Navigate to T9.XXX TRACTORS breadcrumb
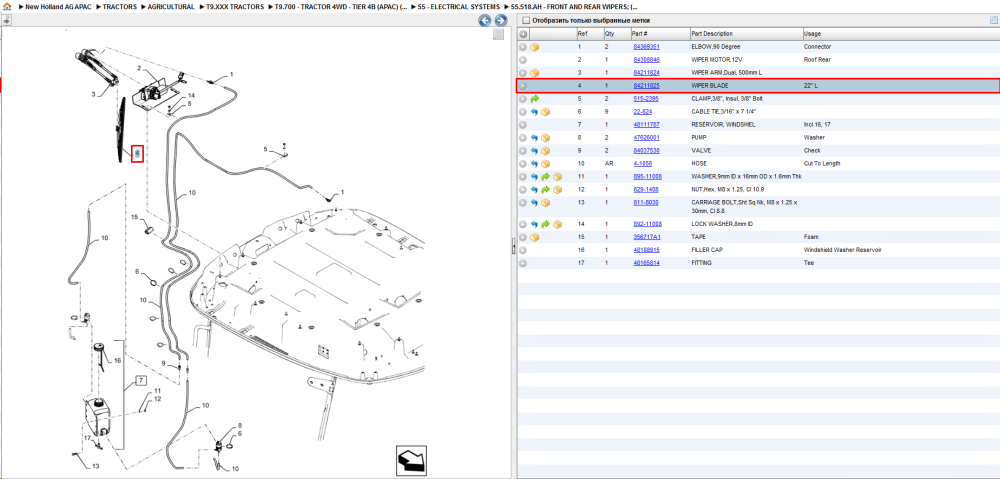 234,6
